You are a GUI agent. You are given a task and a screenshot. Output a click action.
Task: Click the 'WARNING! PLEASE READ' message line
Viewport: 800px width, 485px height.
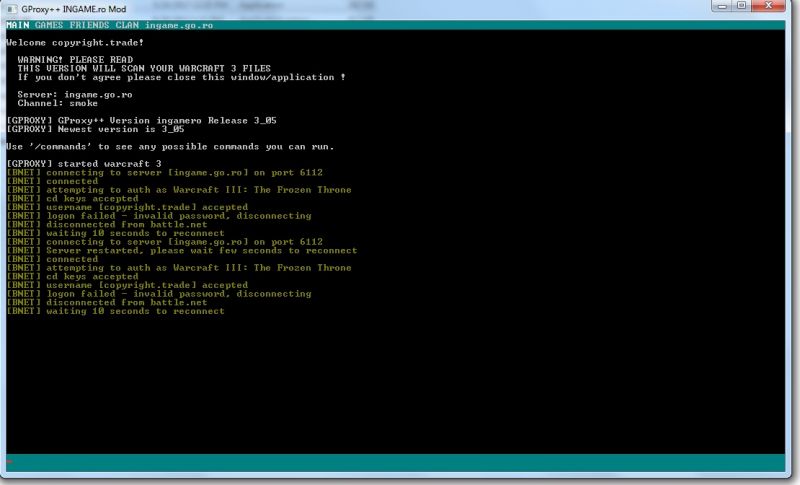click(70, 60)
